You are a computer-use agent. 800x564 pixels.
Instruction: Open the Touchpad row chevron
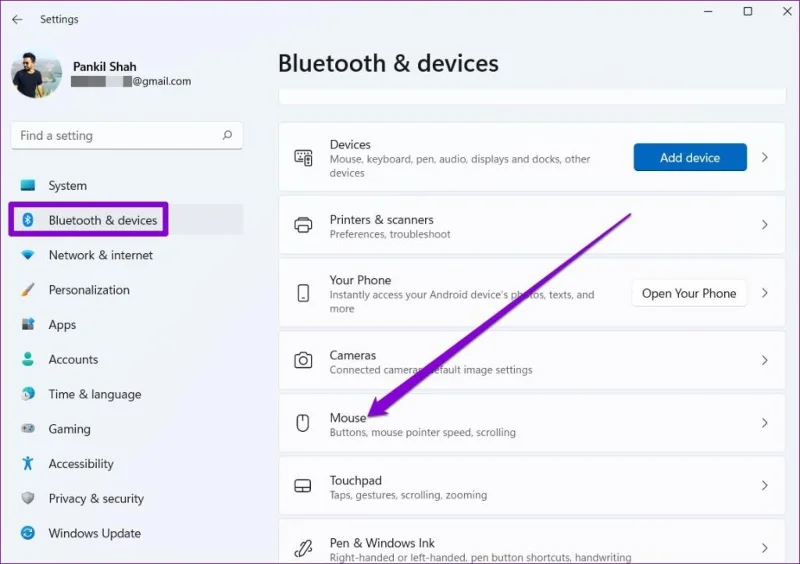click(764, 485)
